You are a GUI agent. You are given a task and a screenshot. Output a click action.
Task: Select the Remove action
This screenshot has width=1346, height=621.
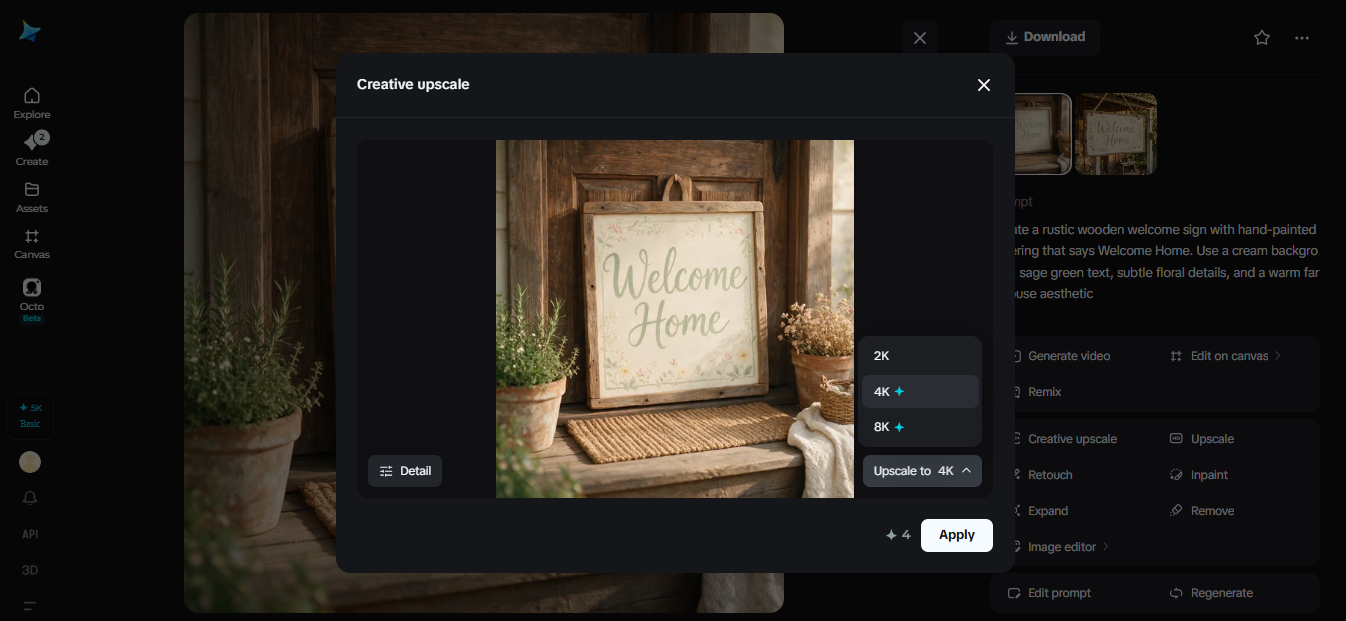[1202, 511]
